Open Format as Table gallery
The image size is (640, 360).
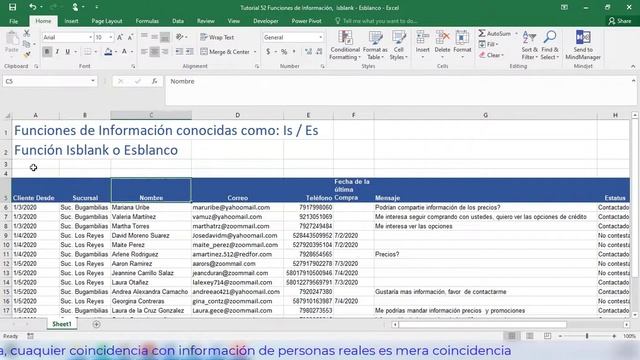click(x=375, y=45)
